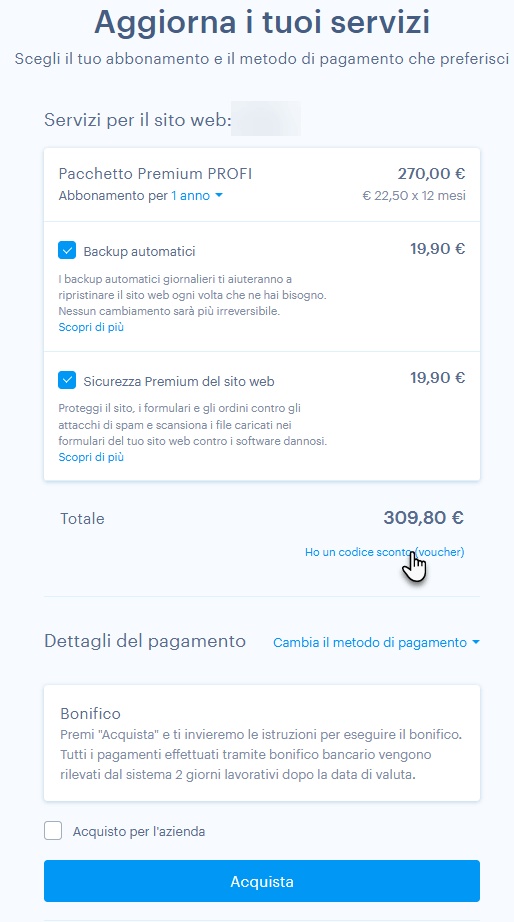
Task: Select the Bonifico payment details card
Action: [x=262, y=743]
